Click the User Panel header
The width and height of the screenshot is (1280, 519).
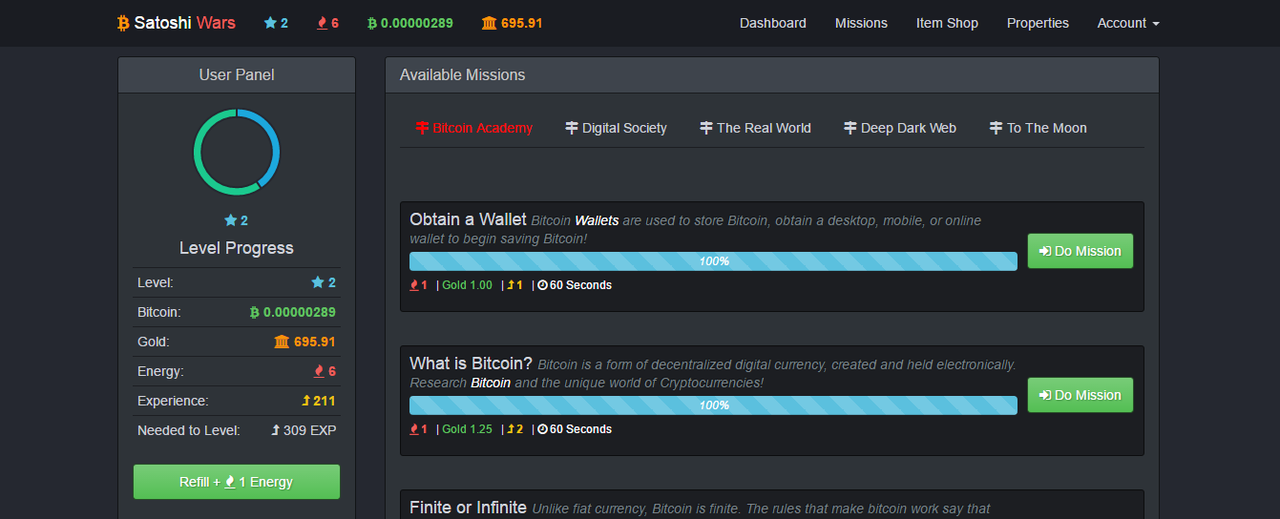click(236, 75)
